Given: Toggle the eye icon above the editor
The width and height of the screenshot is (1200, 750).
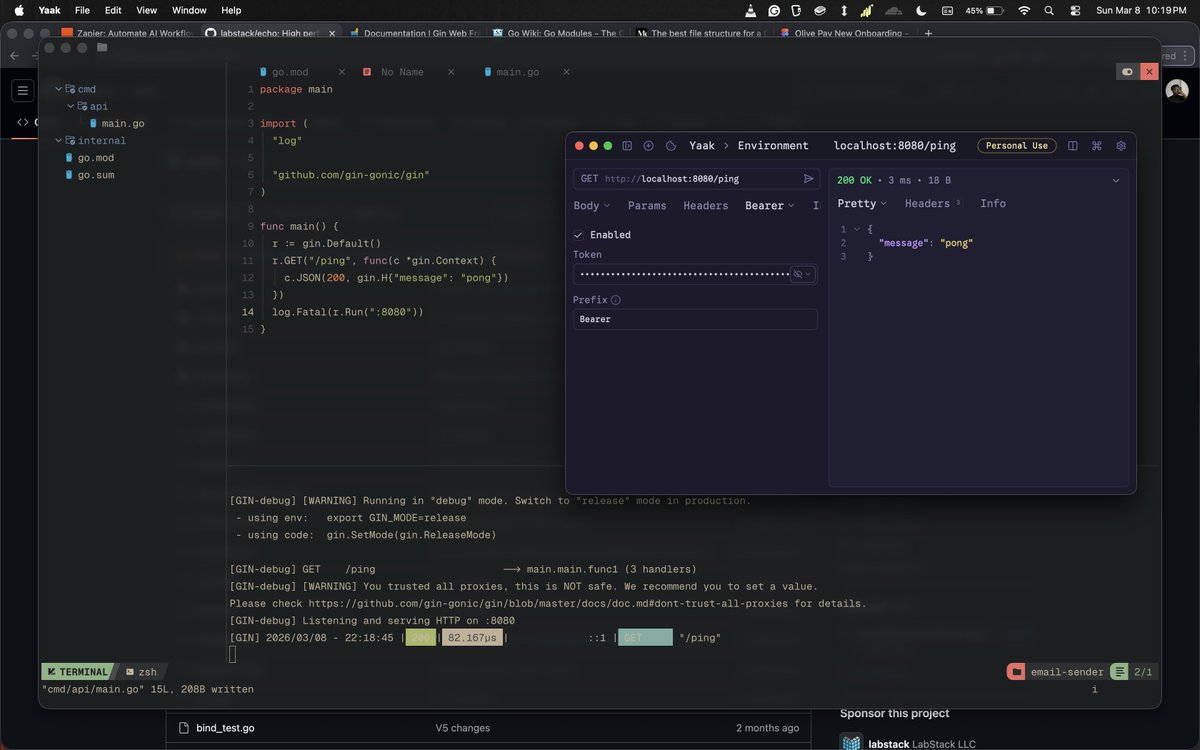Looking at the screenshot, I should pos(1126,71).
